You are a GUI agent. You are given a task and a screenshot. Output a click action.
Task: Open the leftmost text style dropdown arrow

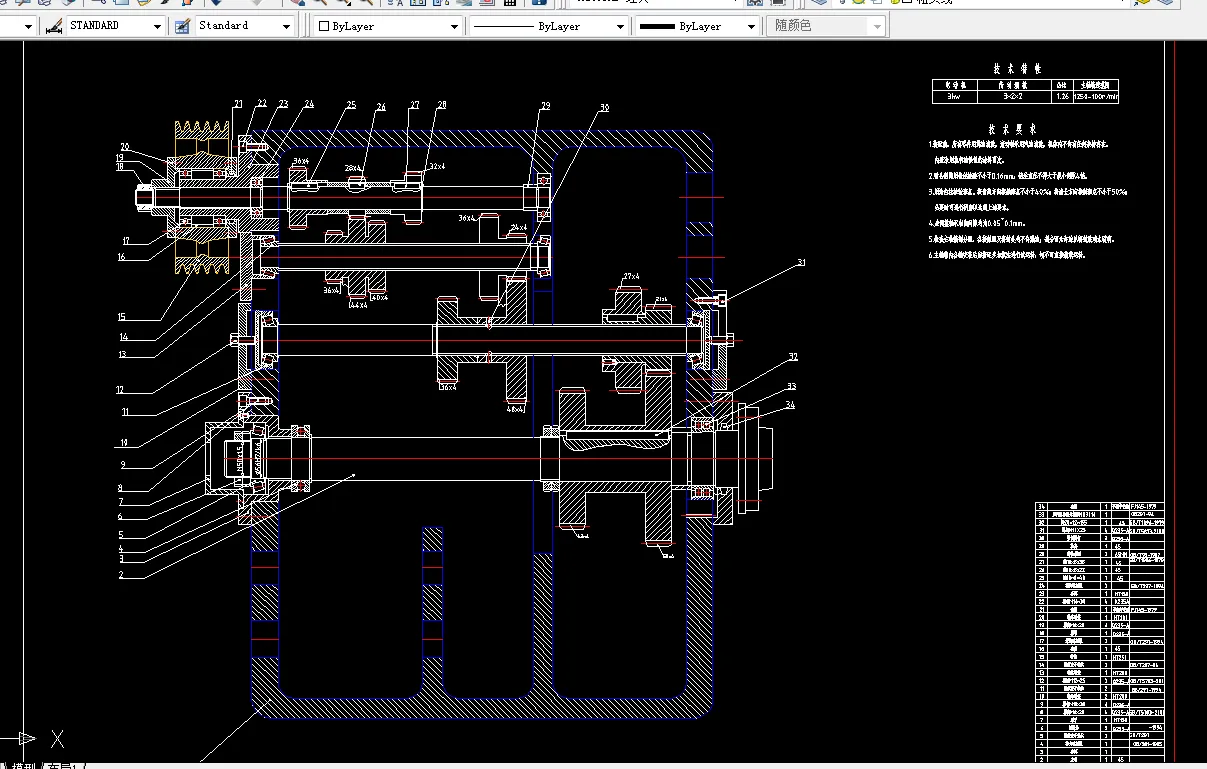point(26,27)
